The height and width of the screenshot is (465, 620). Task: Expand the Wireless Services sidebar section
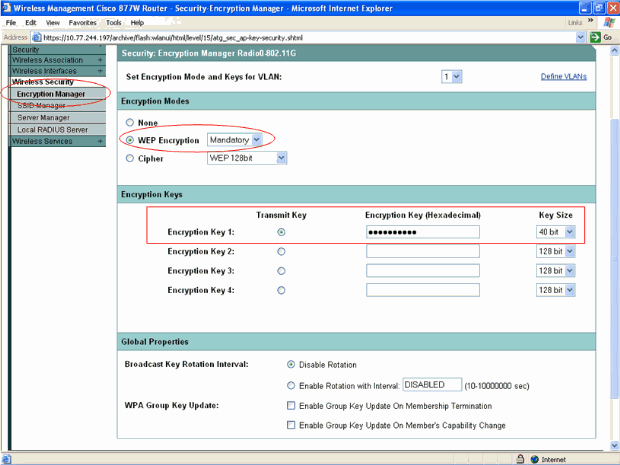click(100, 141)
